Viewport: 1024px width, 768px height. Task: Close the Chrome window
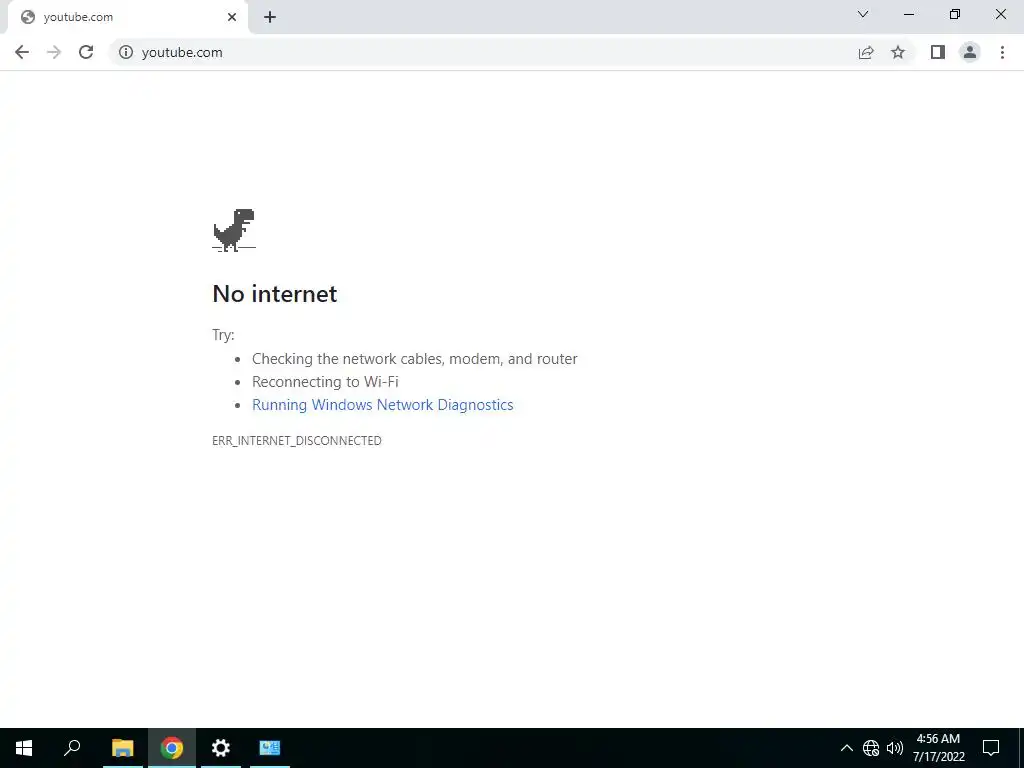click(x=1000, y=14)
